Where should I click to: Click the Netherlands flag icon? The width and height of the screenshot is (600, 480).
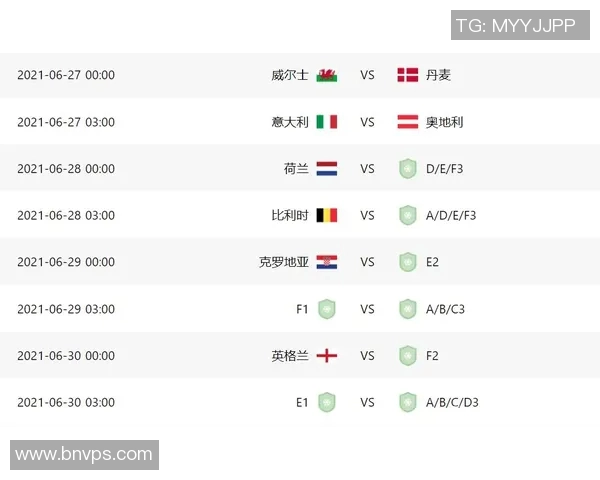click(327, 169)
